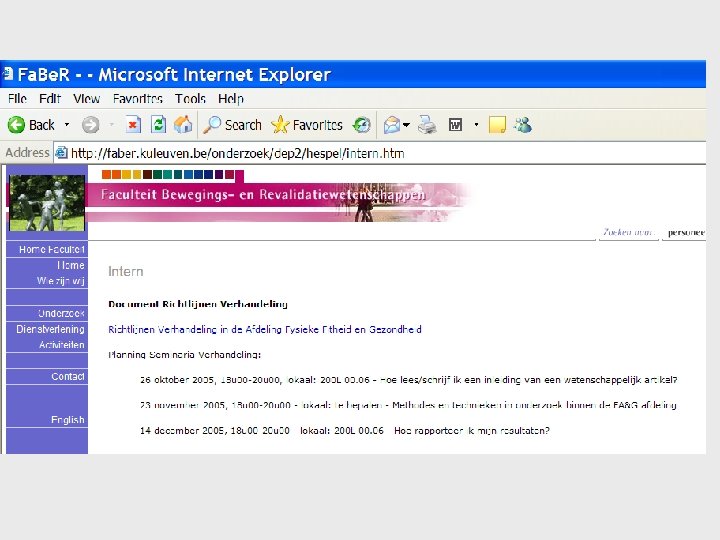Open the File menu
The height and width of the screenshot is (540, 720).
coord(17,99)
